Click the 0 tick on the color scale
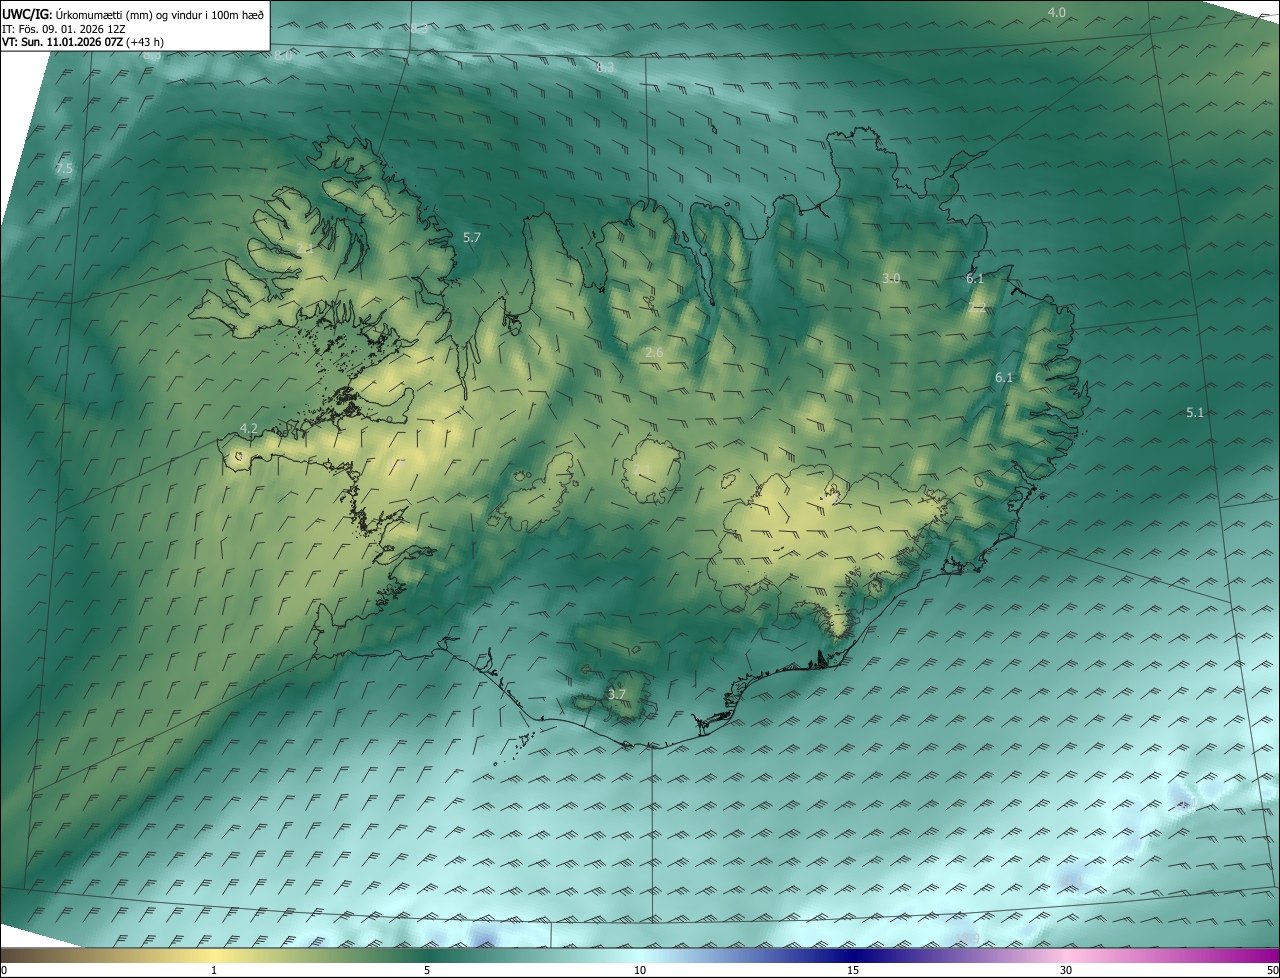 point(4,970)
